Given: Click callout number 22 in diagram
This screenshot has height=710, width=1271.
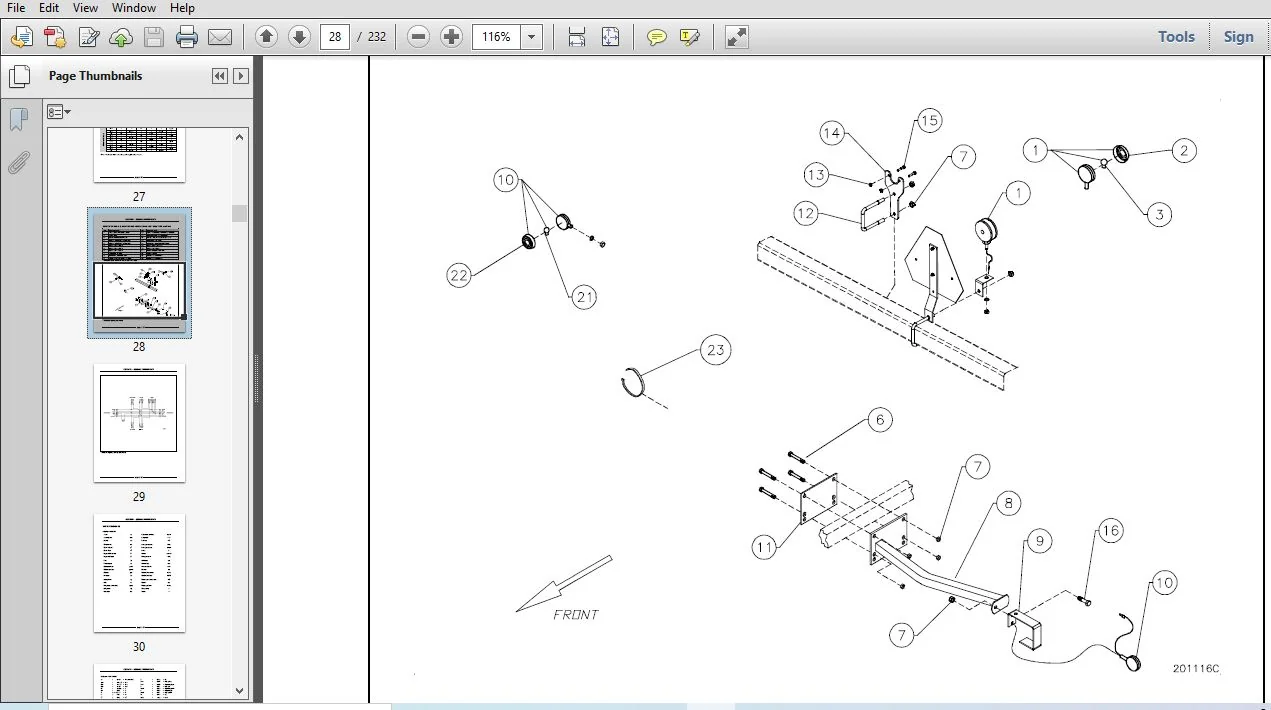Looking at the screenshot, I should point(459,275).
